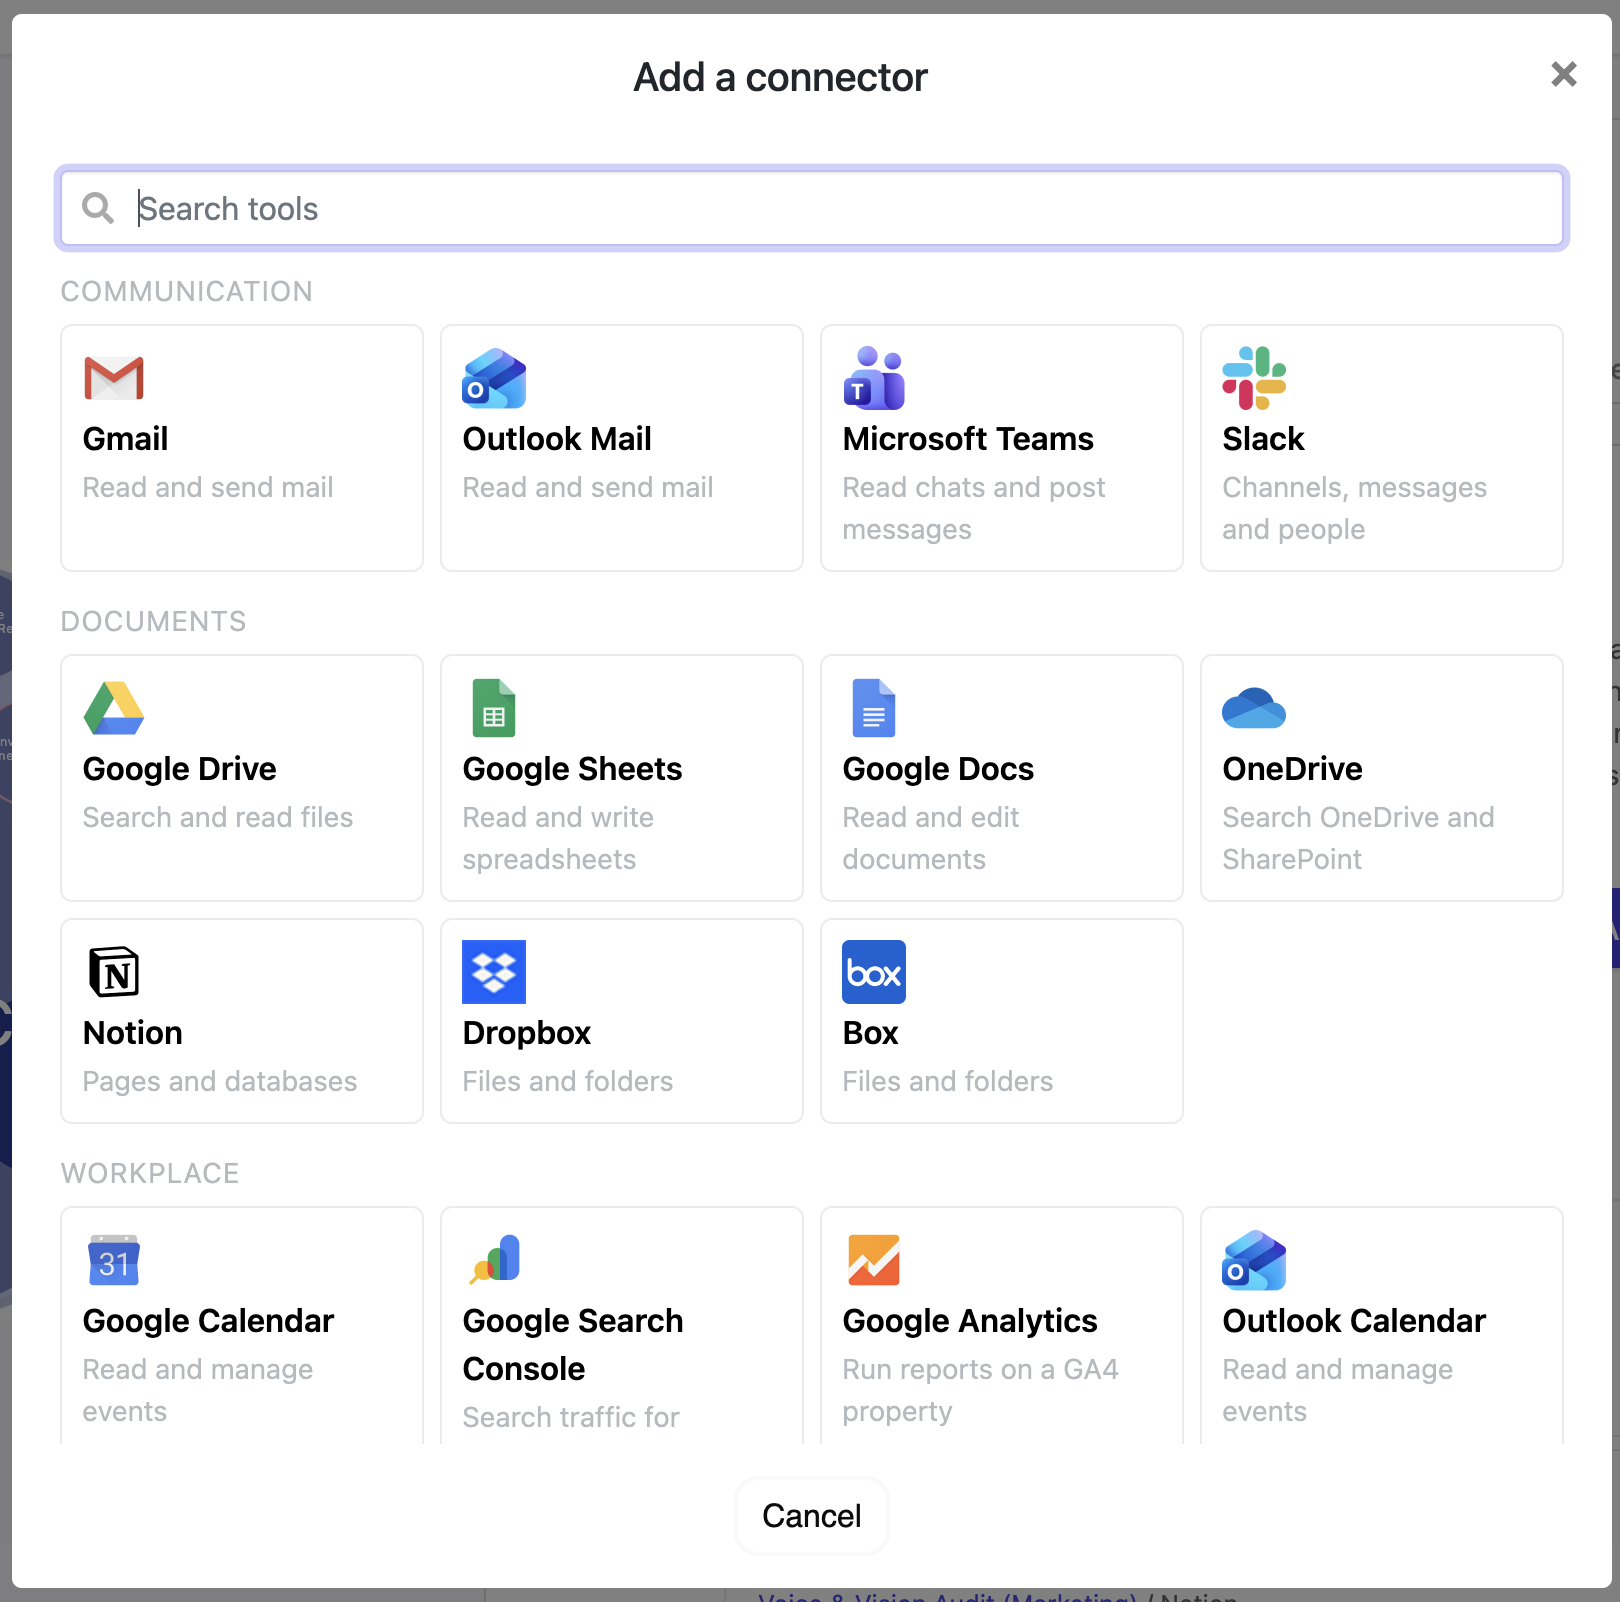Viewport: 1620px width, 1602px height.
Task: Click the "Slack" connector name
Action: pos(1263,439)
